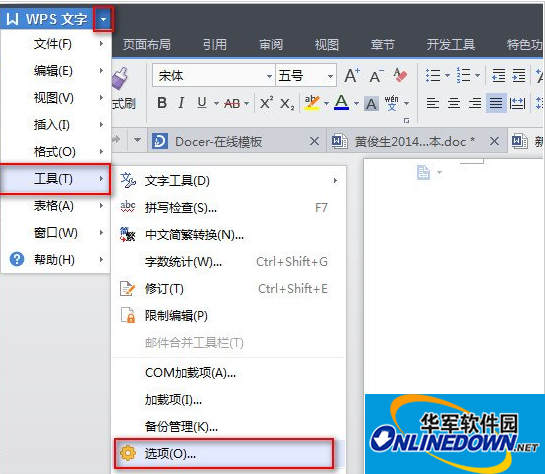Open the 格式(O) menu
The image size is (545, 474).
(x=56, y=152)
